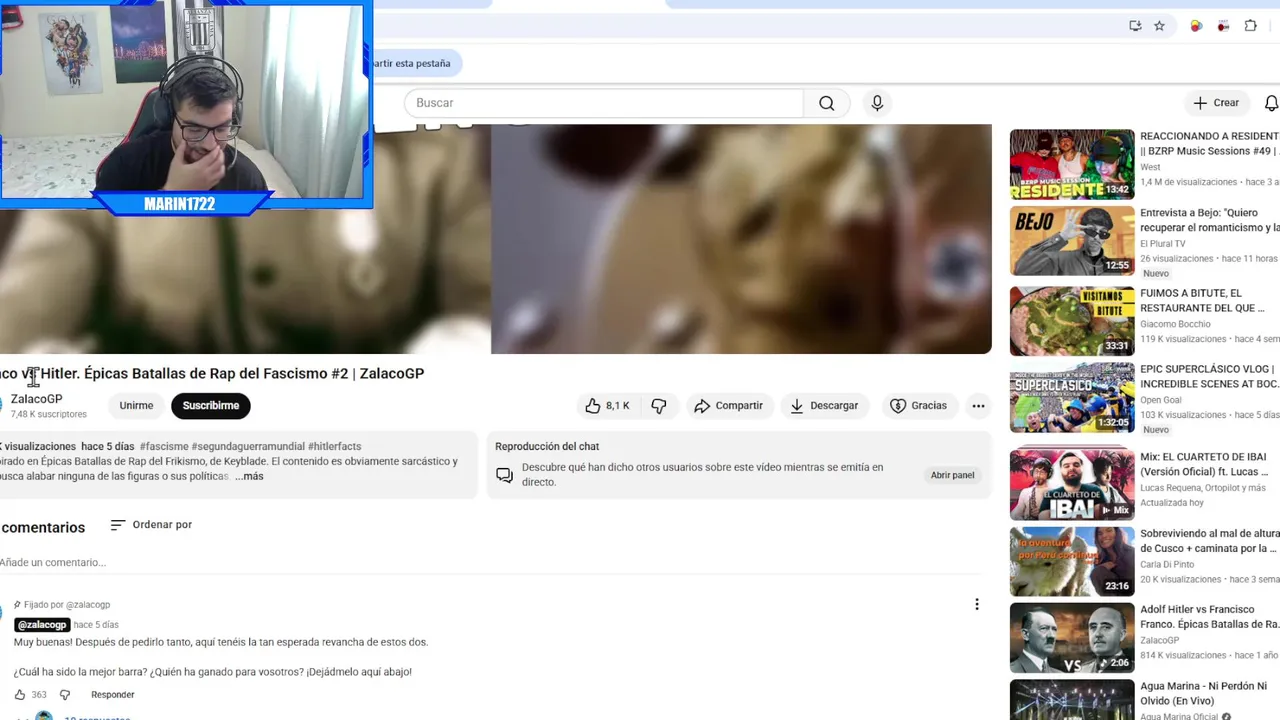Screen dimensions: 1280x720
Task: Open the Superclásico vlog thumbnail
Action: point(1072,397)
